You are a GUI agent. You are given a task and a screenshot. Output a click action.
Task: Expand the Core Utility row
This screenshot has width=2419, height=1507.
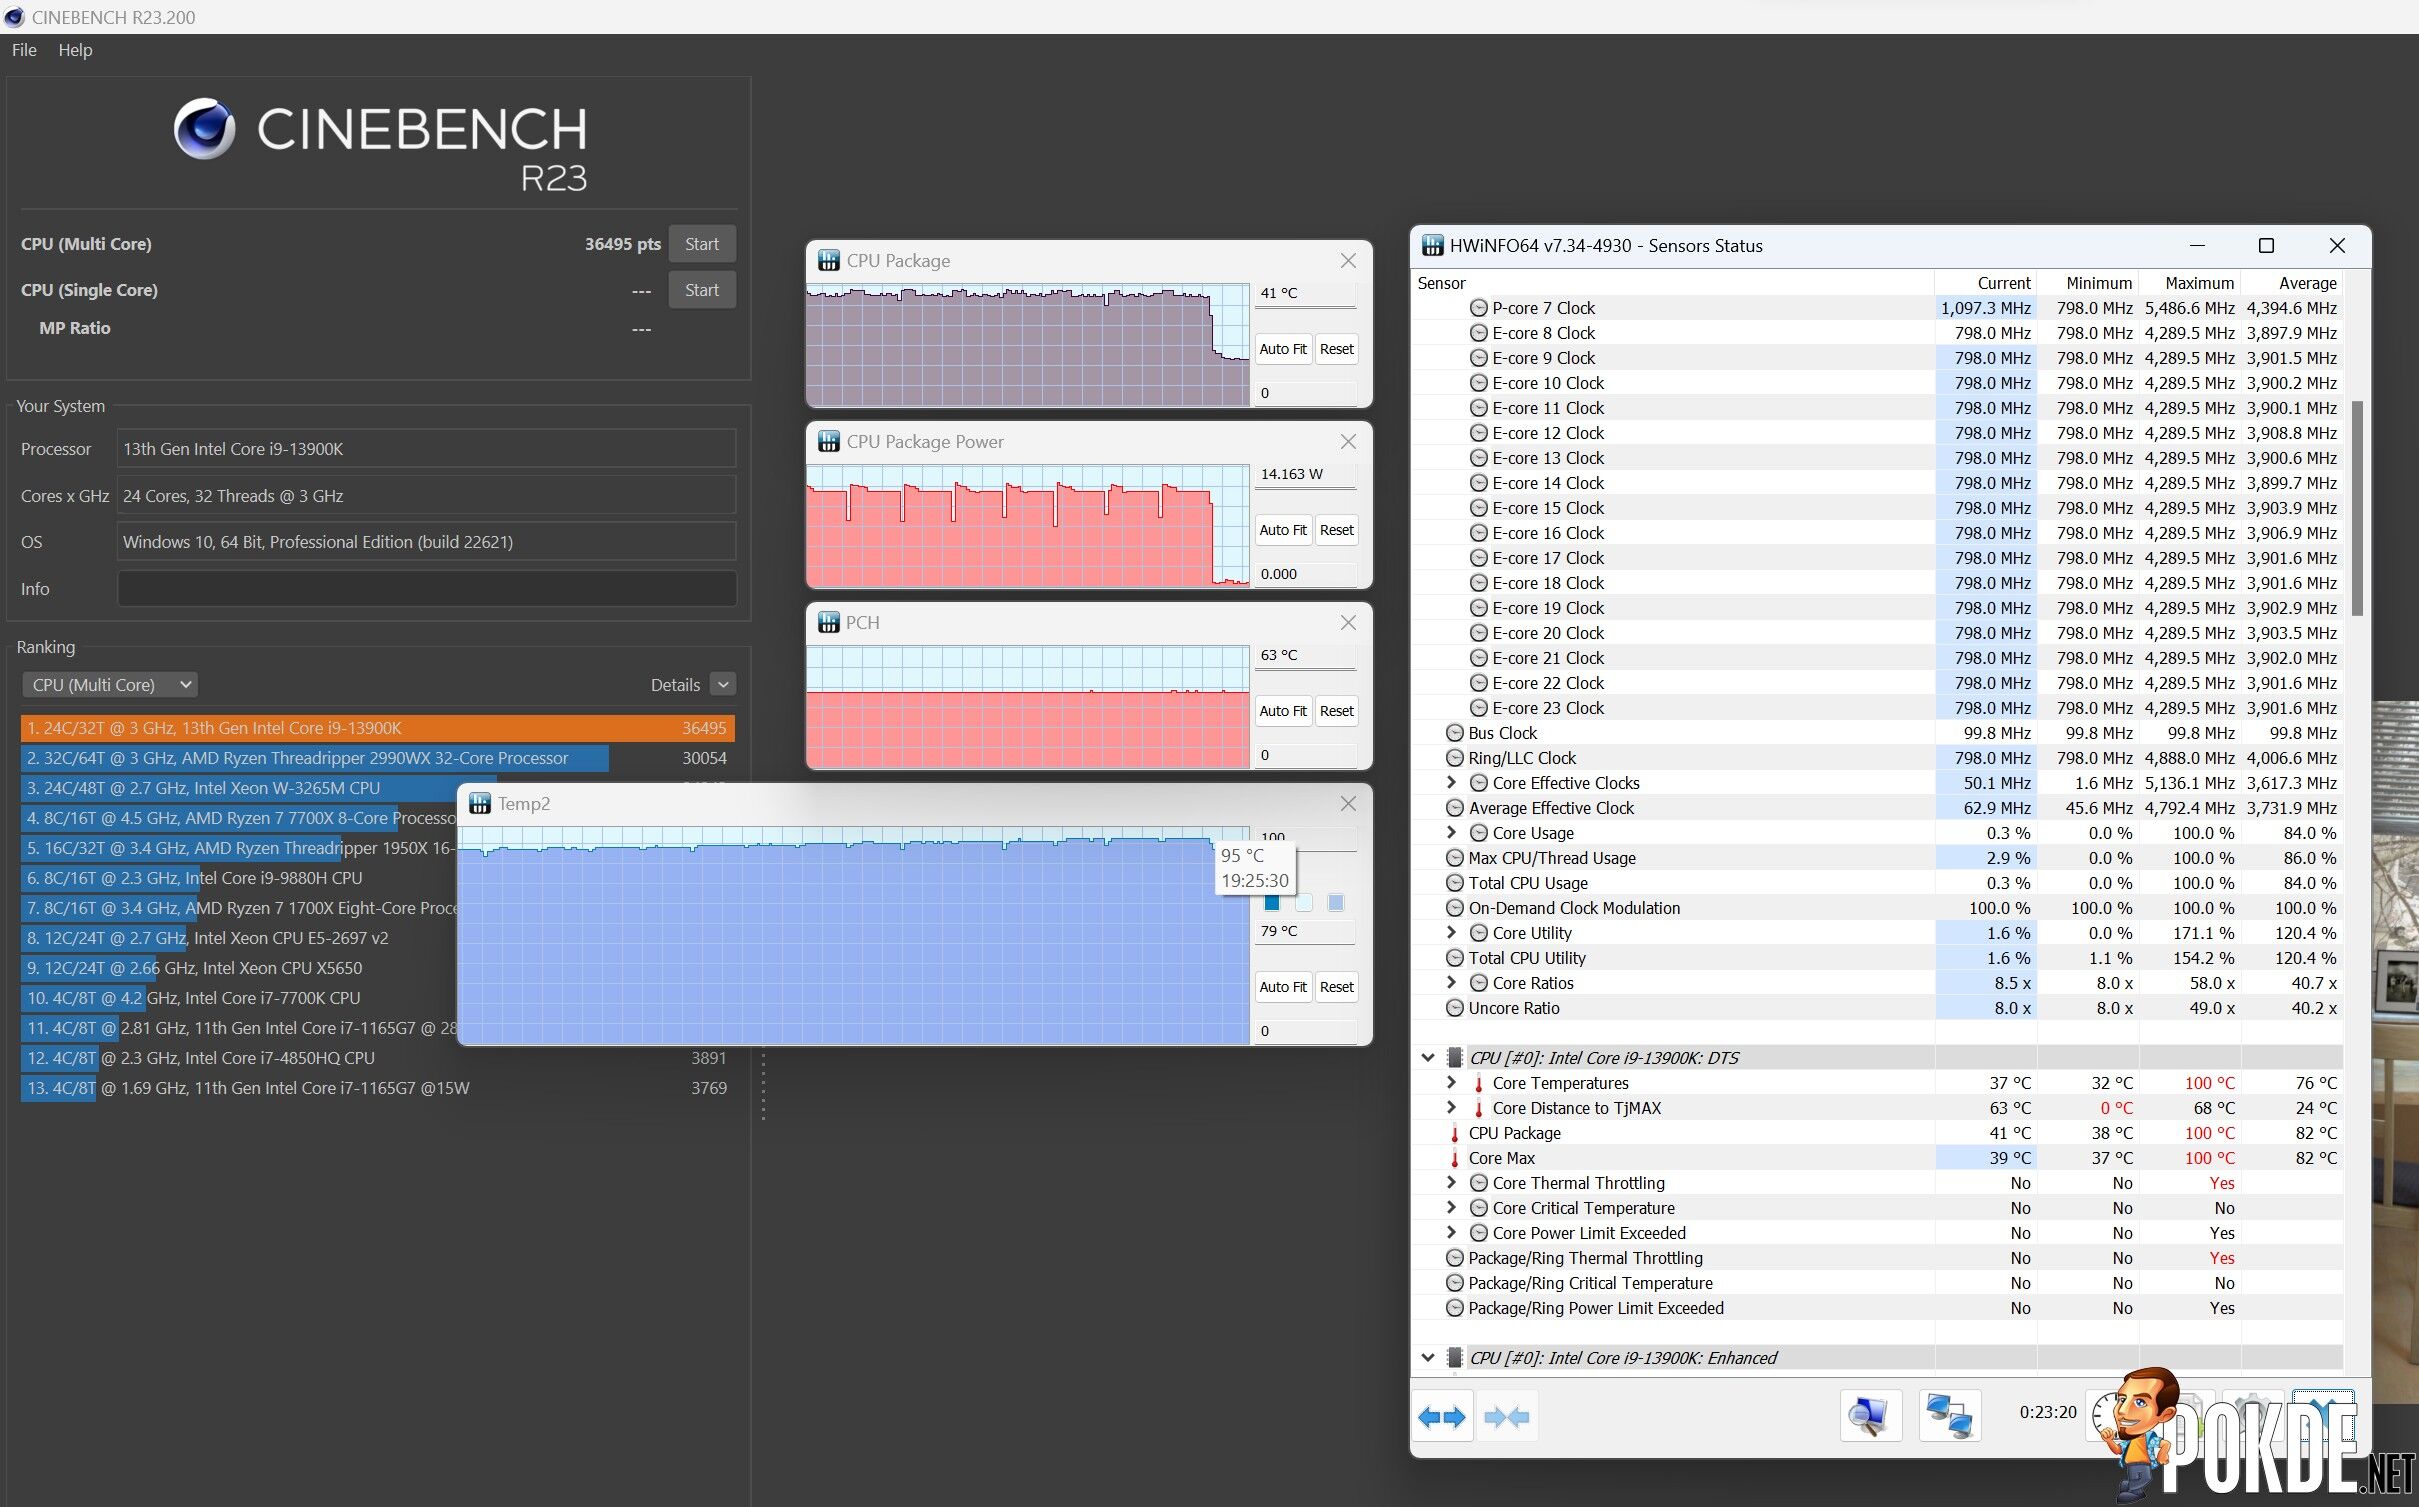1451,933
